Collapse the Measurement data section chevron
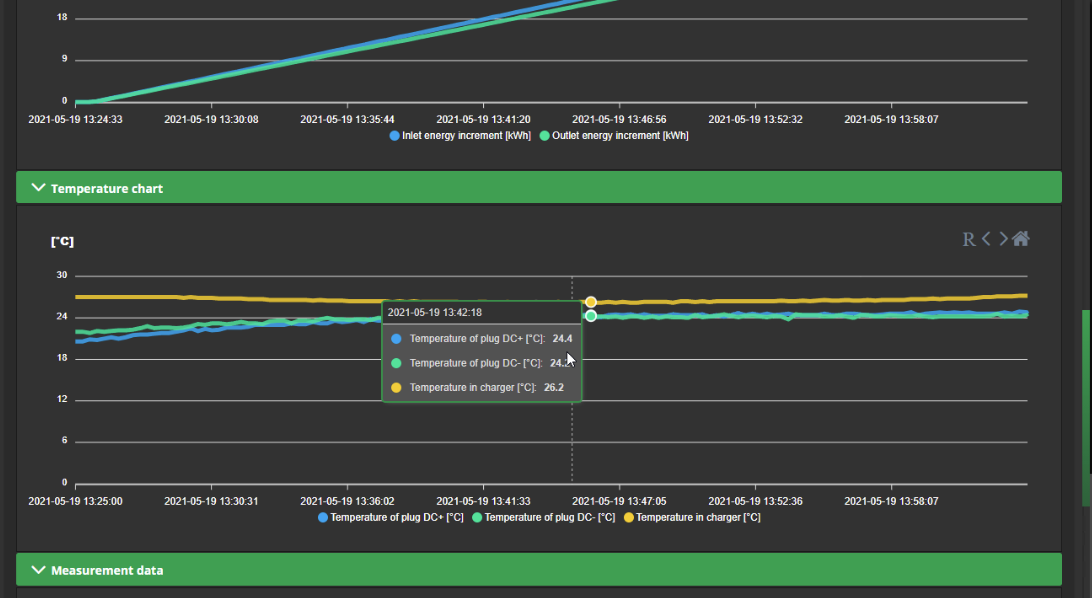Viewport: 1092px width, 598px height. [x=38, y=570]
